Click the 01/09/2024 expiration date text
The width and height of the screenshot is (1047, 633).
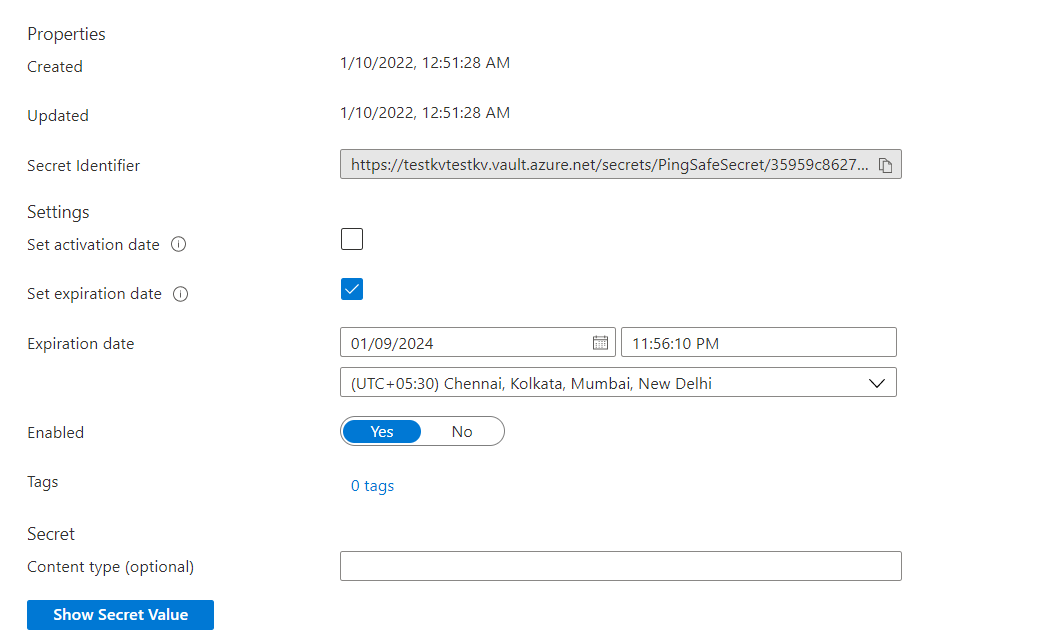click(392, 343)
